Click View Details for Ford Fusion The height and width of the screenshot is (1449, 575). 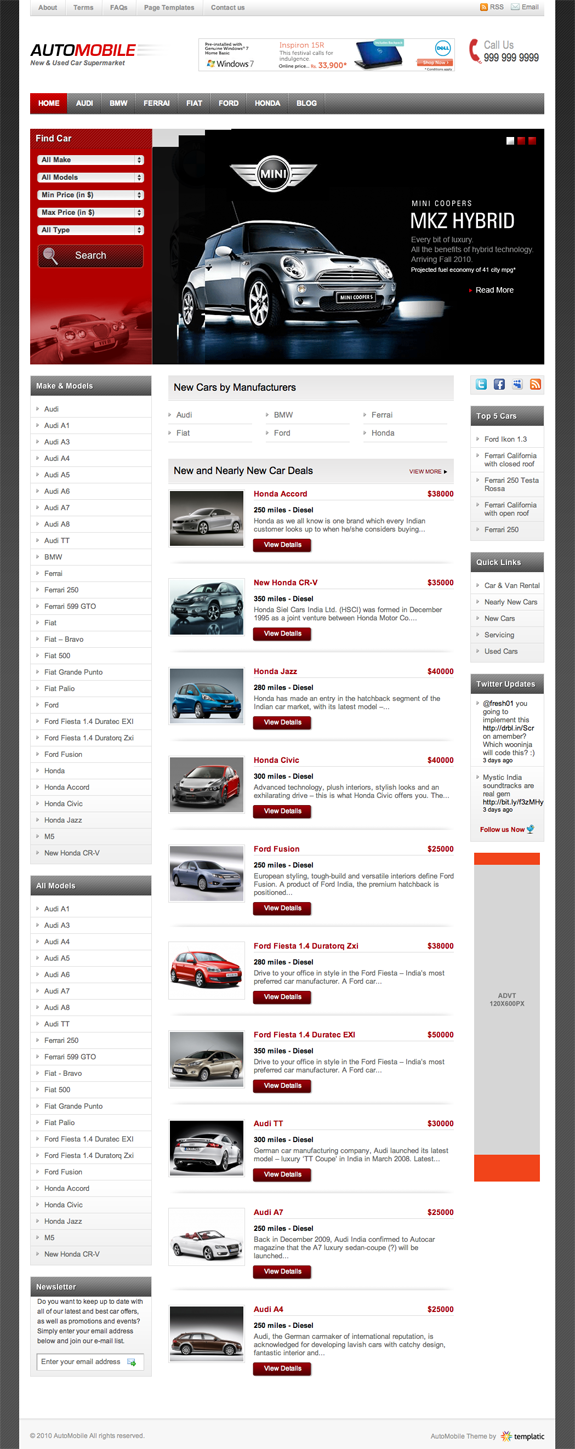[282, 908]
